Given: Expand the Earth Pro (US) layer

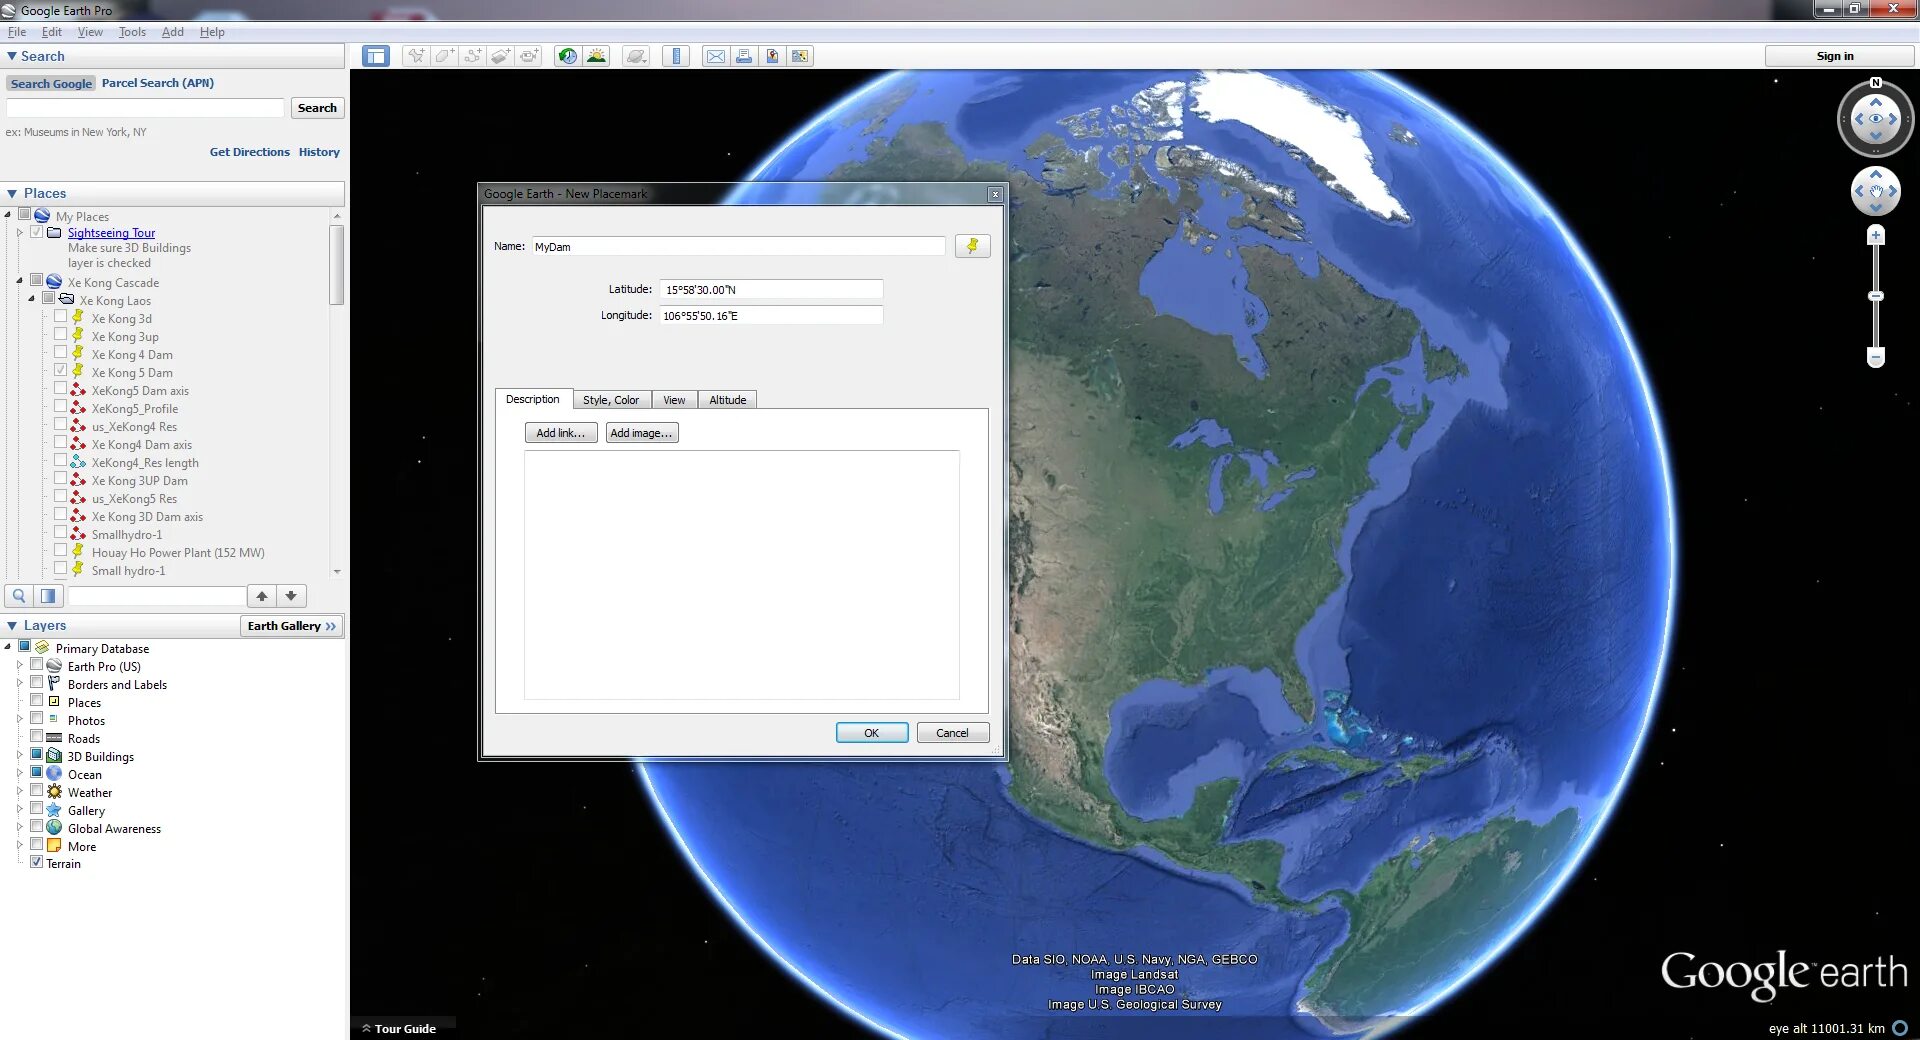Looking at the screenshot, I should (19, 665).
